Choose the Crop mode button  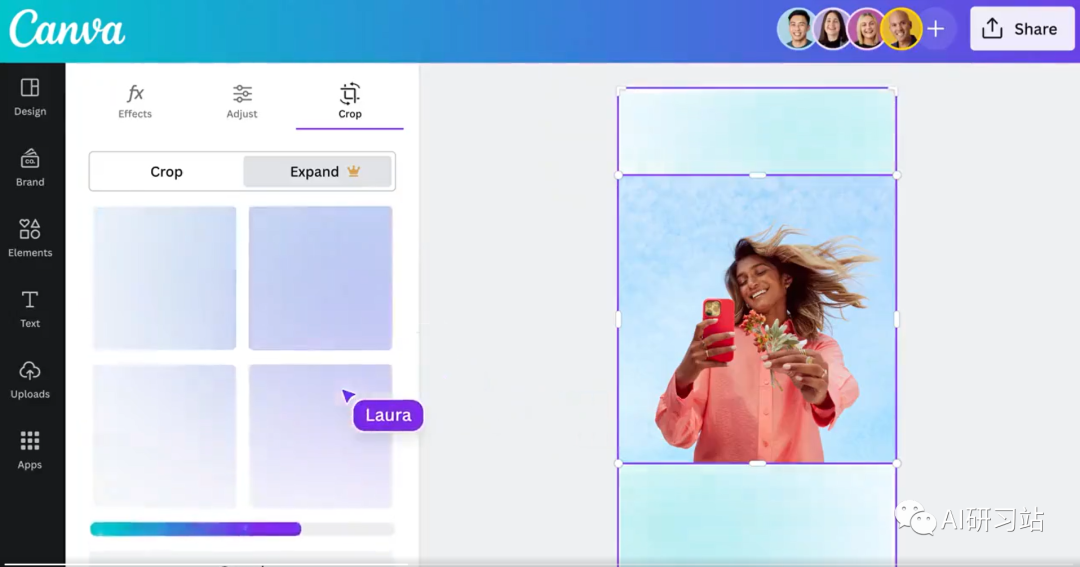pyautogui.click(x=167, y=172)
